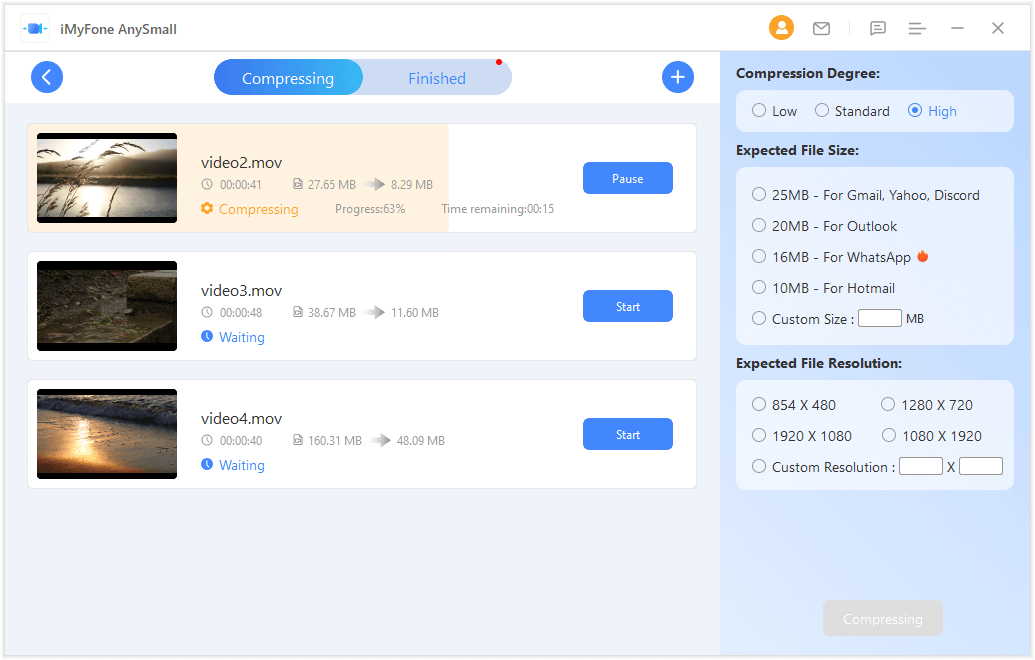Click the file size icon for video4.mov
The width and height of the screenshot is (1035, 660).
click(x=298, y=440)
